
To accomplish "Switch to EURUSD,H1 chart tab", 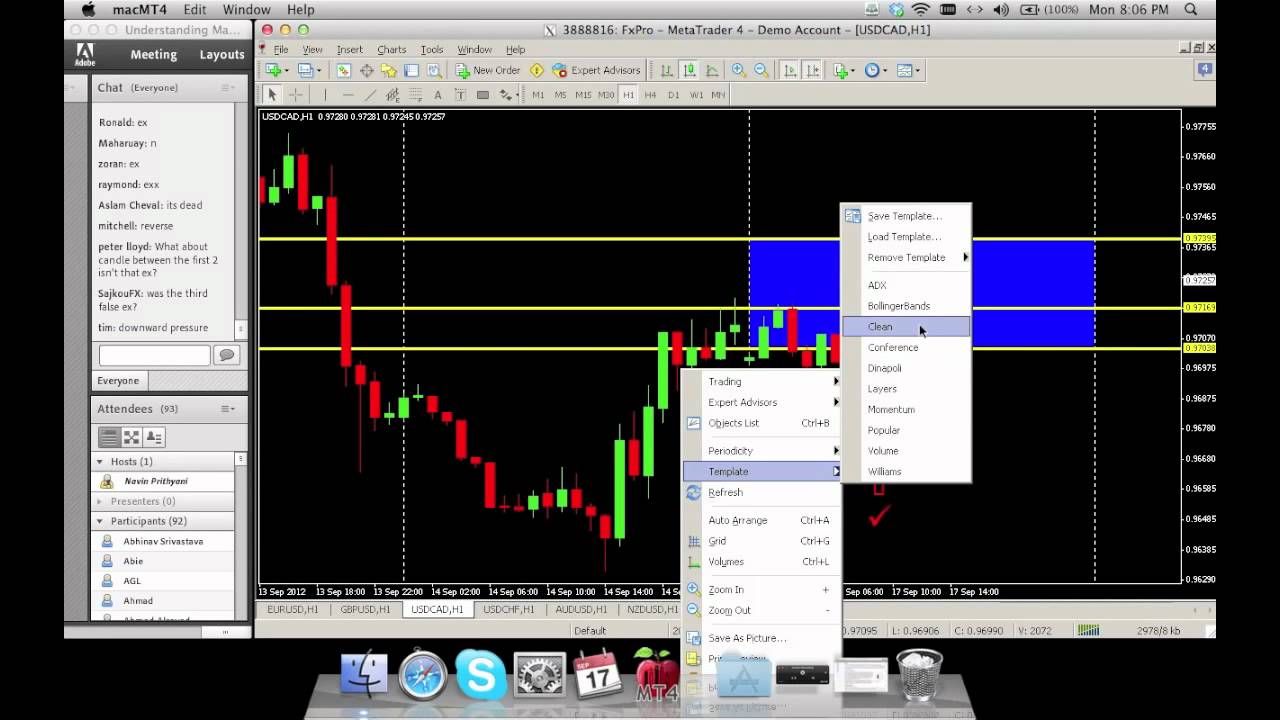I will pos(293,609).
